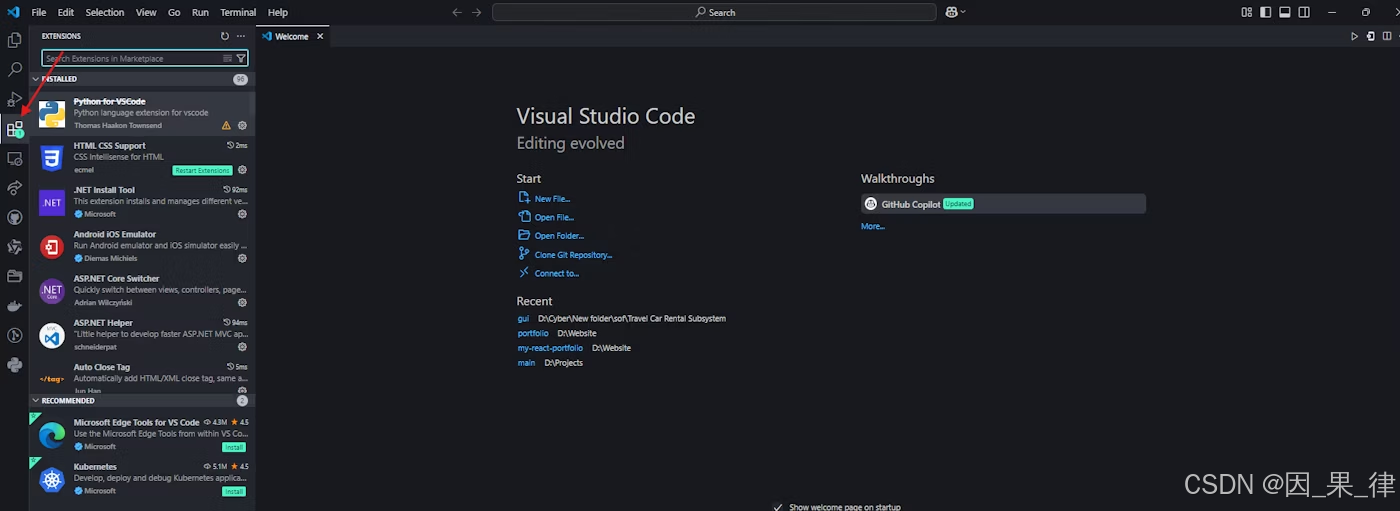Go back using the navigation arrow
The width and height of the screenshot is (1400, 511).
[x=457, y=12]
